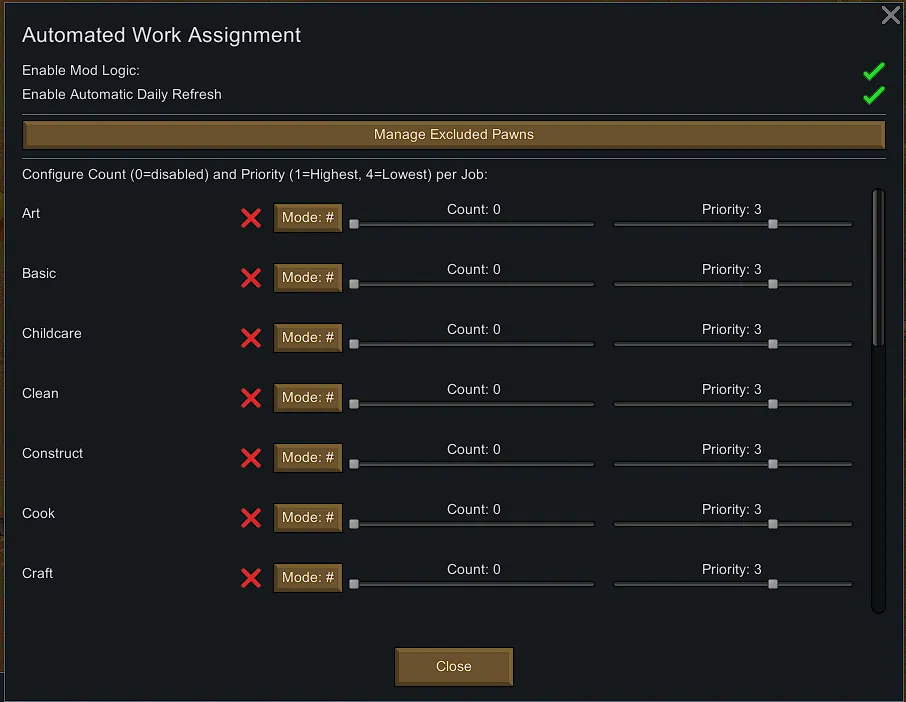Open Manage Excluded Pawns

(453, 135)
